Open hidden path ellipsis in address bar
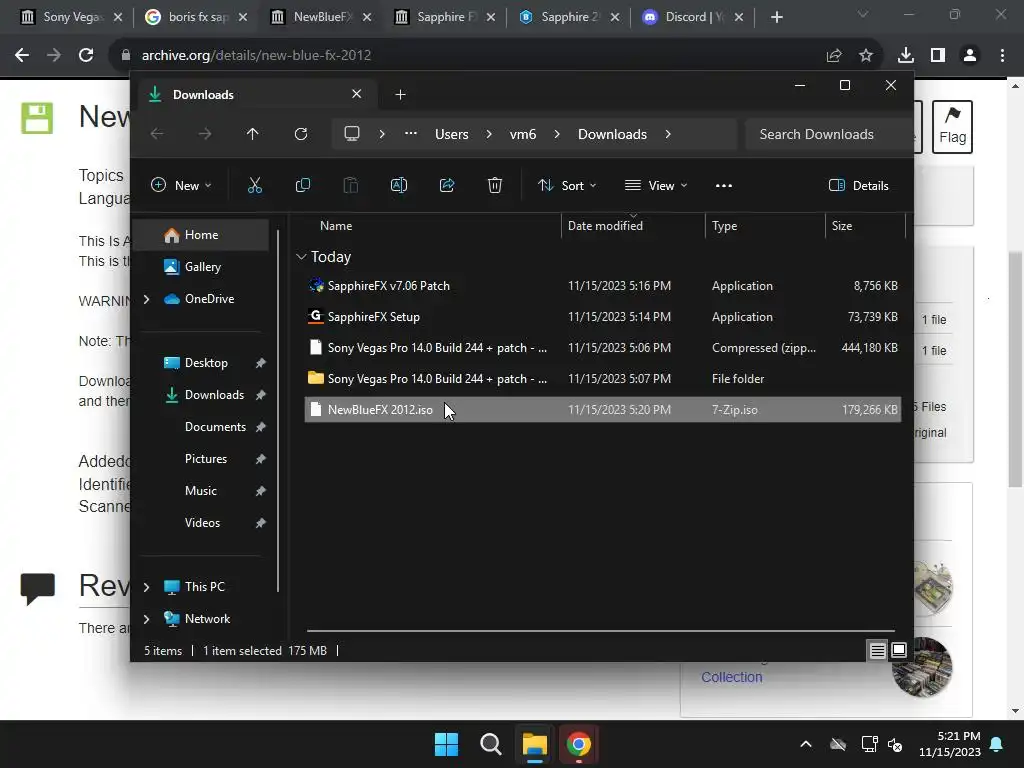Viewport: 1024px width, 768px height. click(x=411, y=134)
